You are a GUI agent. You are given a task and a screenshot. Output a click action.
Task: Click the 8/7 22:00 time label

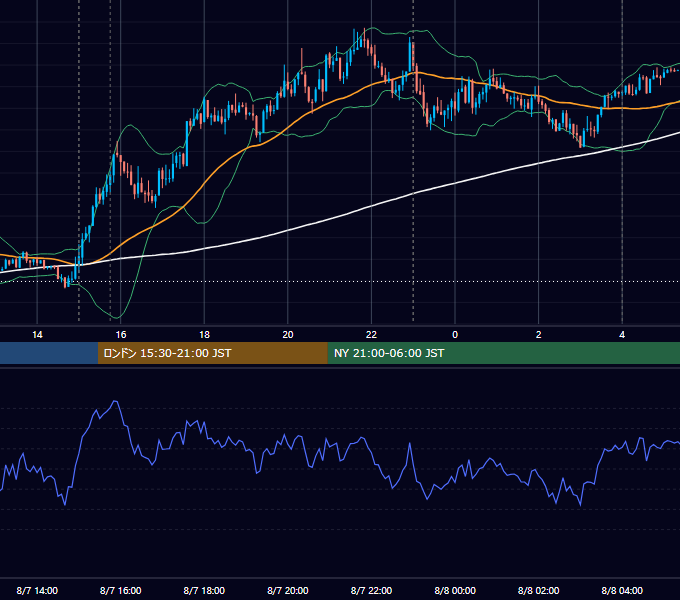[371, 590]
